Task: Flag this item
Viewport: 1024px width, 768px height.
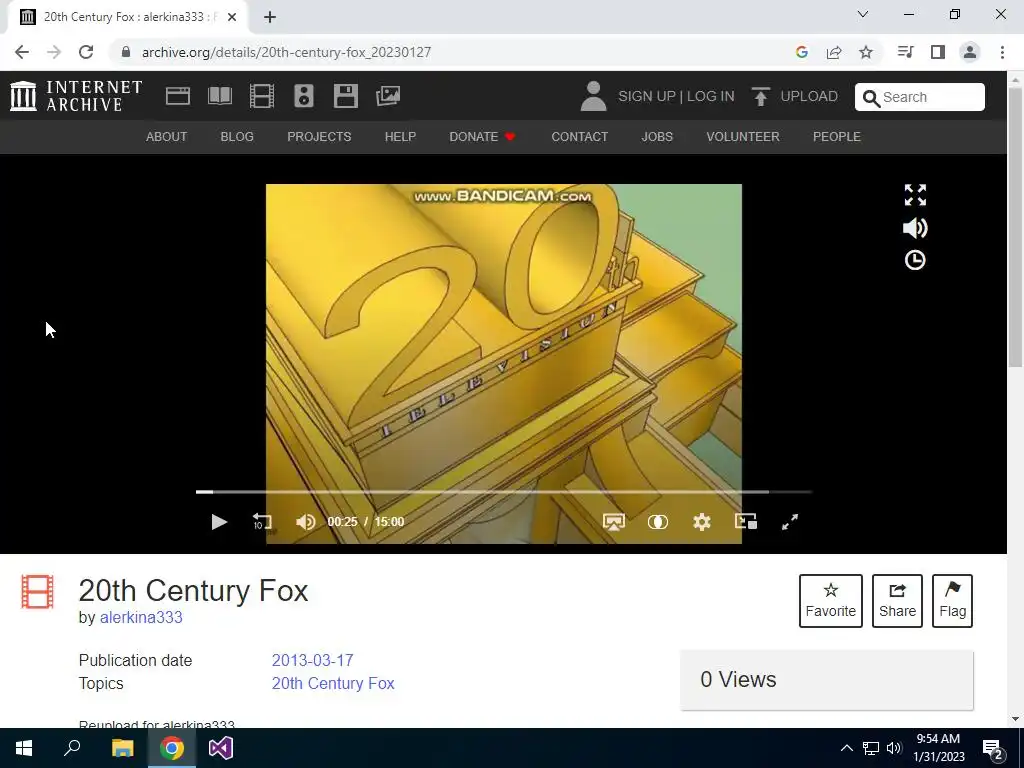Action: pyautogui.click(x=952, y=601)
